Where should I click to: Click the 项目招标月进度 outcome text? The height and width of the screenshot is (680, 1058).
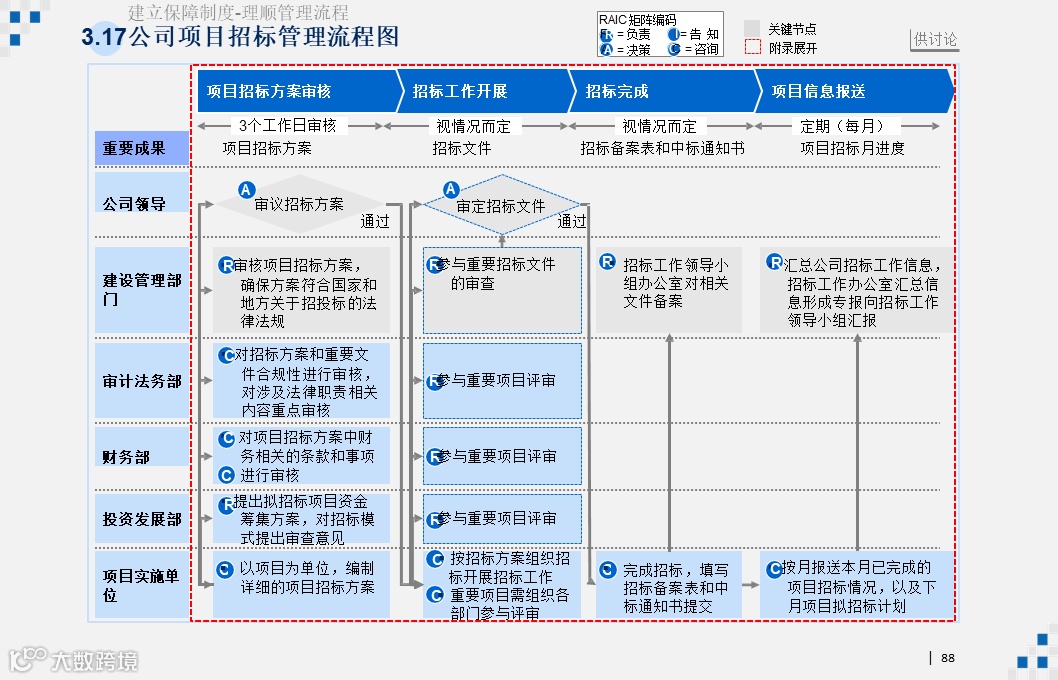click(x=852, y=148)
